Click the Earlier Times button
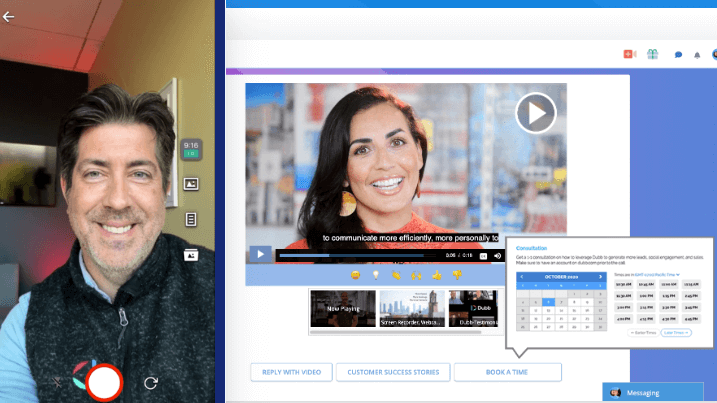Screen dimensions: 717x403 coord(643,333)
